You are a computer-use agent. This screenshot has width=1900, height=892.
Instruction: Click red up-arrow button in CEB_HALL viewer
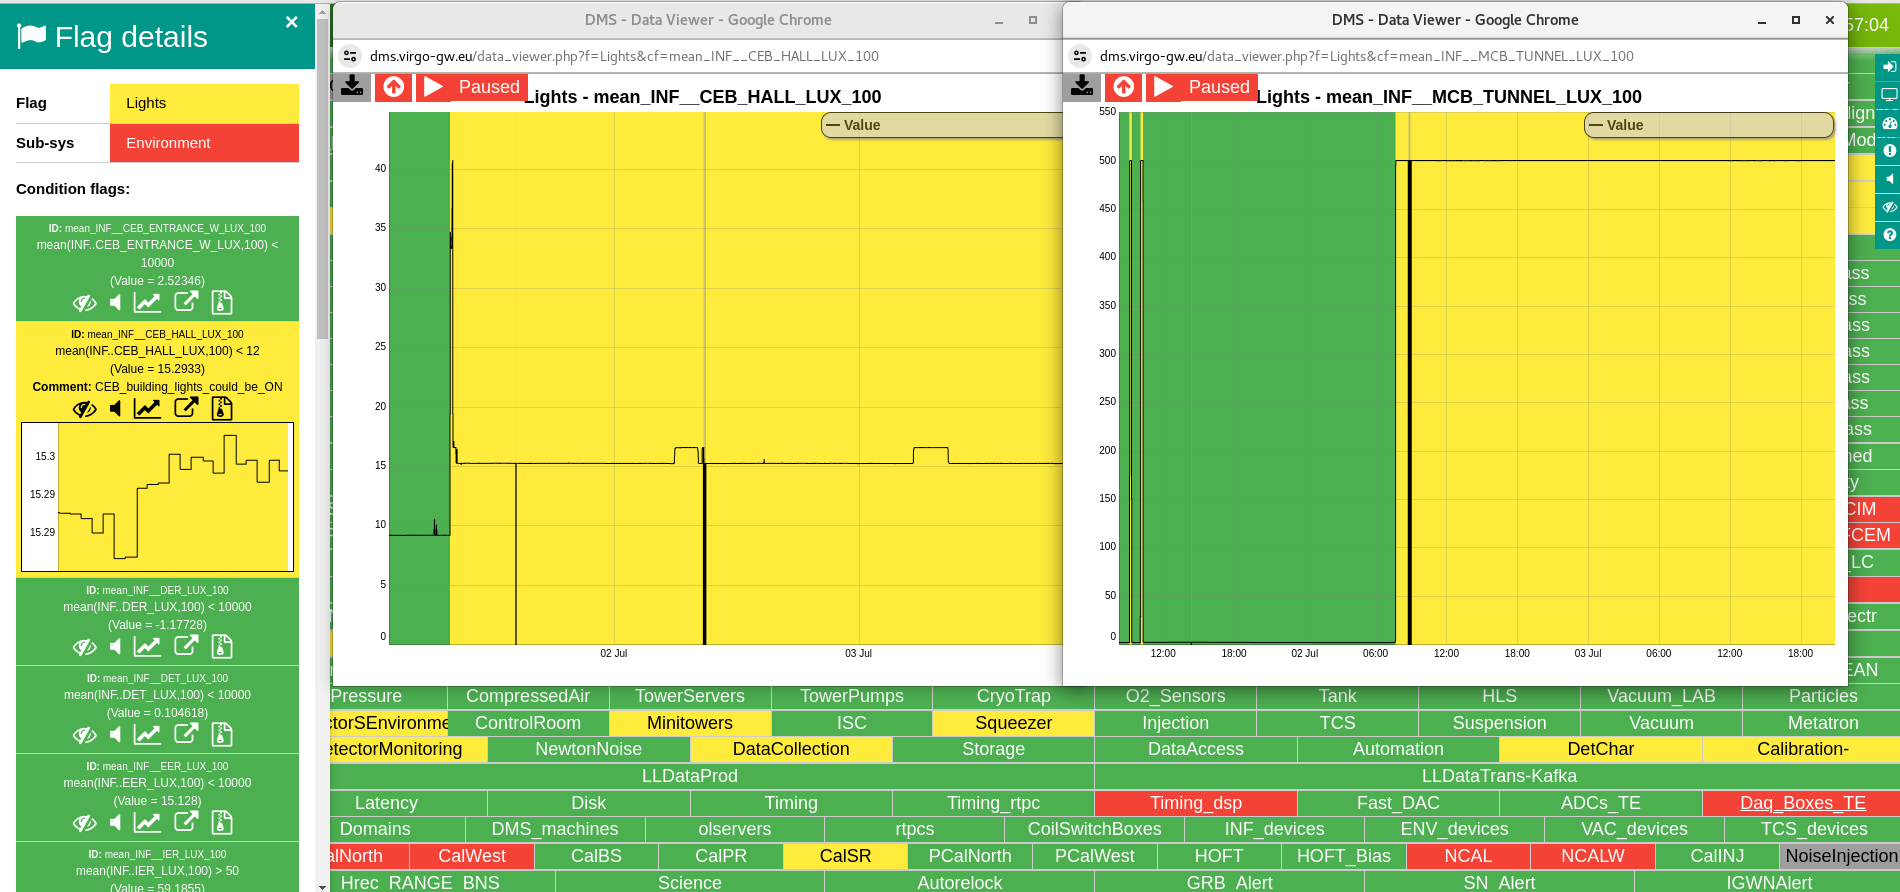coord(394,87)
